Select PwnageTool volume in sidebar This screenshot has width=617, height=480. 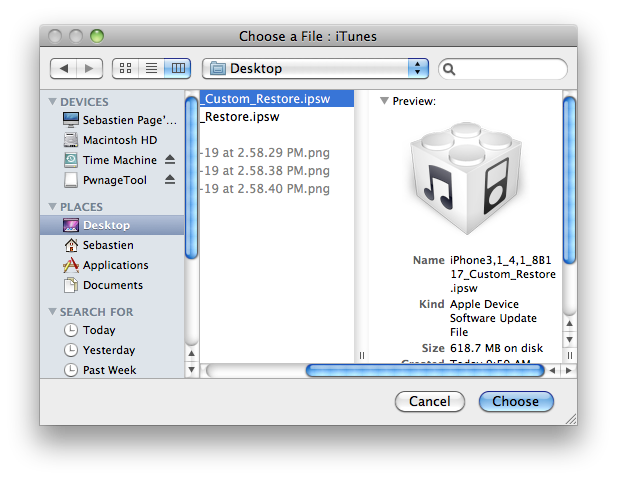[x=112, y=180]
